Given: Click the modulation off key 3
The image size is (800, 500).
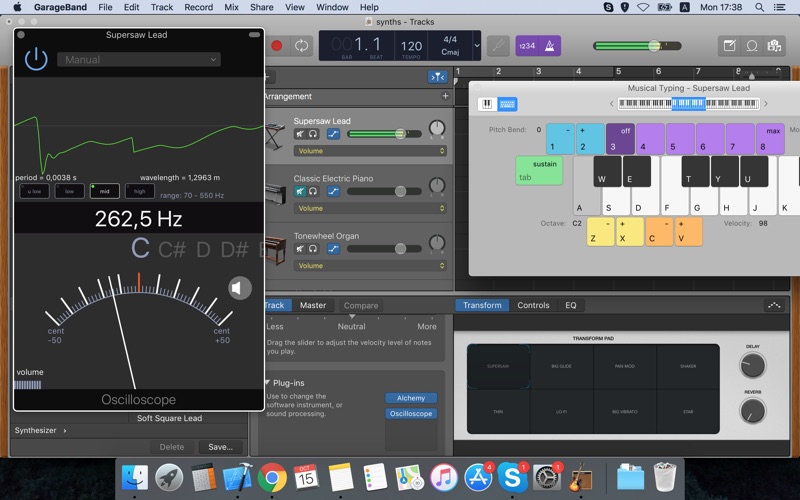Looking at the screenshot, I should (620, 139).
